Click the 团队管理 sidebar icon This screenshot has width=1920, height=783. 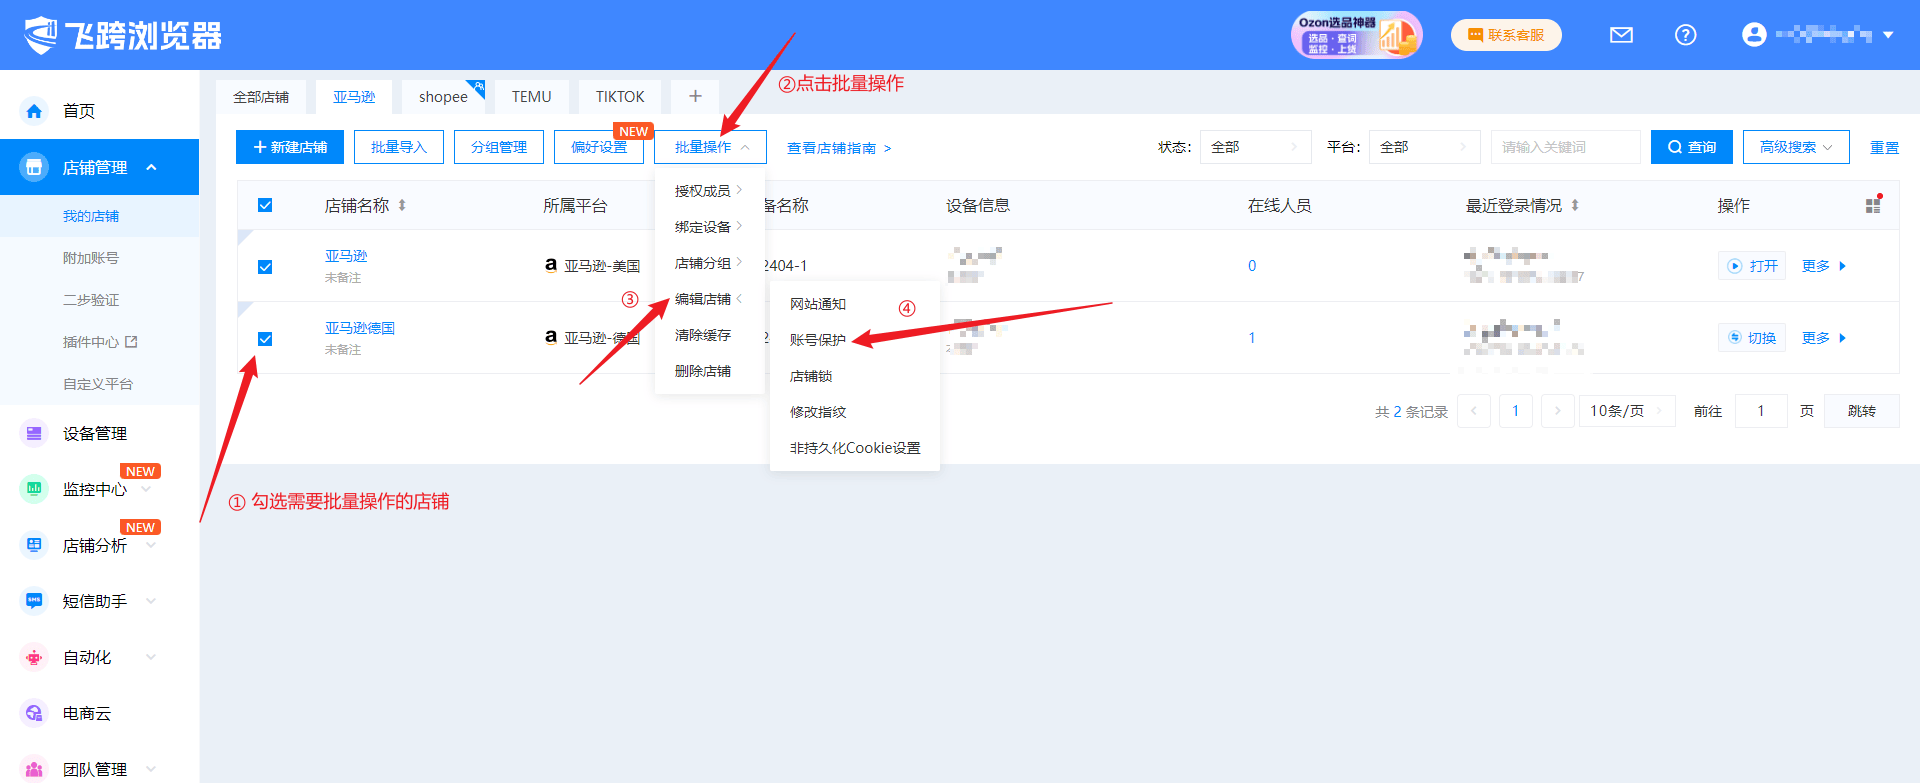pyautogui.click(x=34, y=769)
